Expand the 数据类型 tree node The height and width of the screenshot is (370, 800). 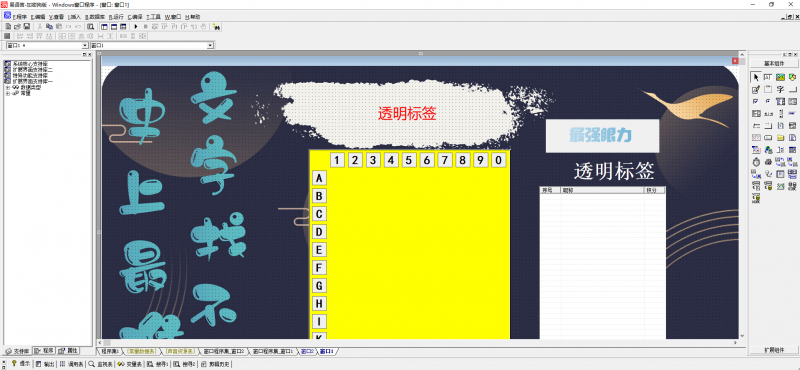[7, 88]
